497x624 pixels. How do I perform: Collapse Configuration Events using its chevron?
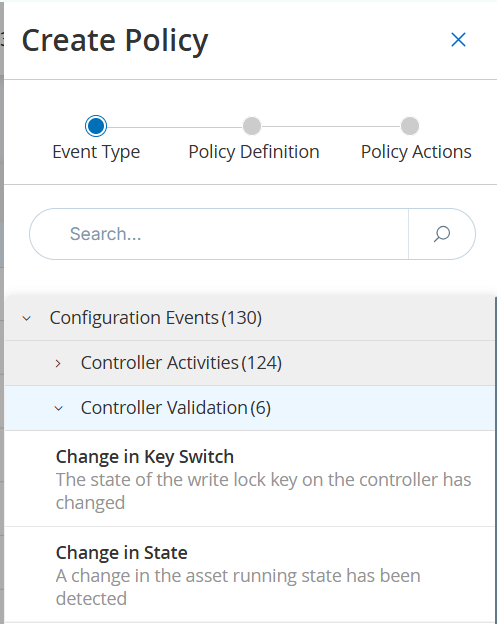pos(27,318)
